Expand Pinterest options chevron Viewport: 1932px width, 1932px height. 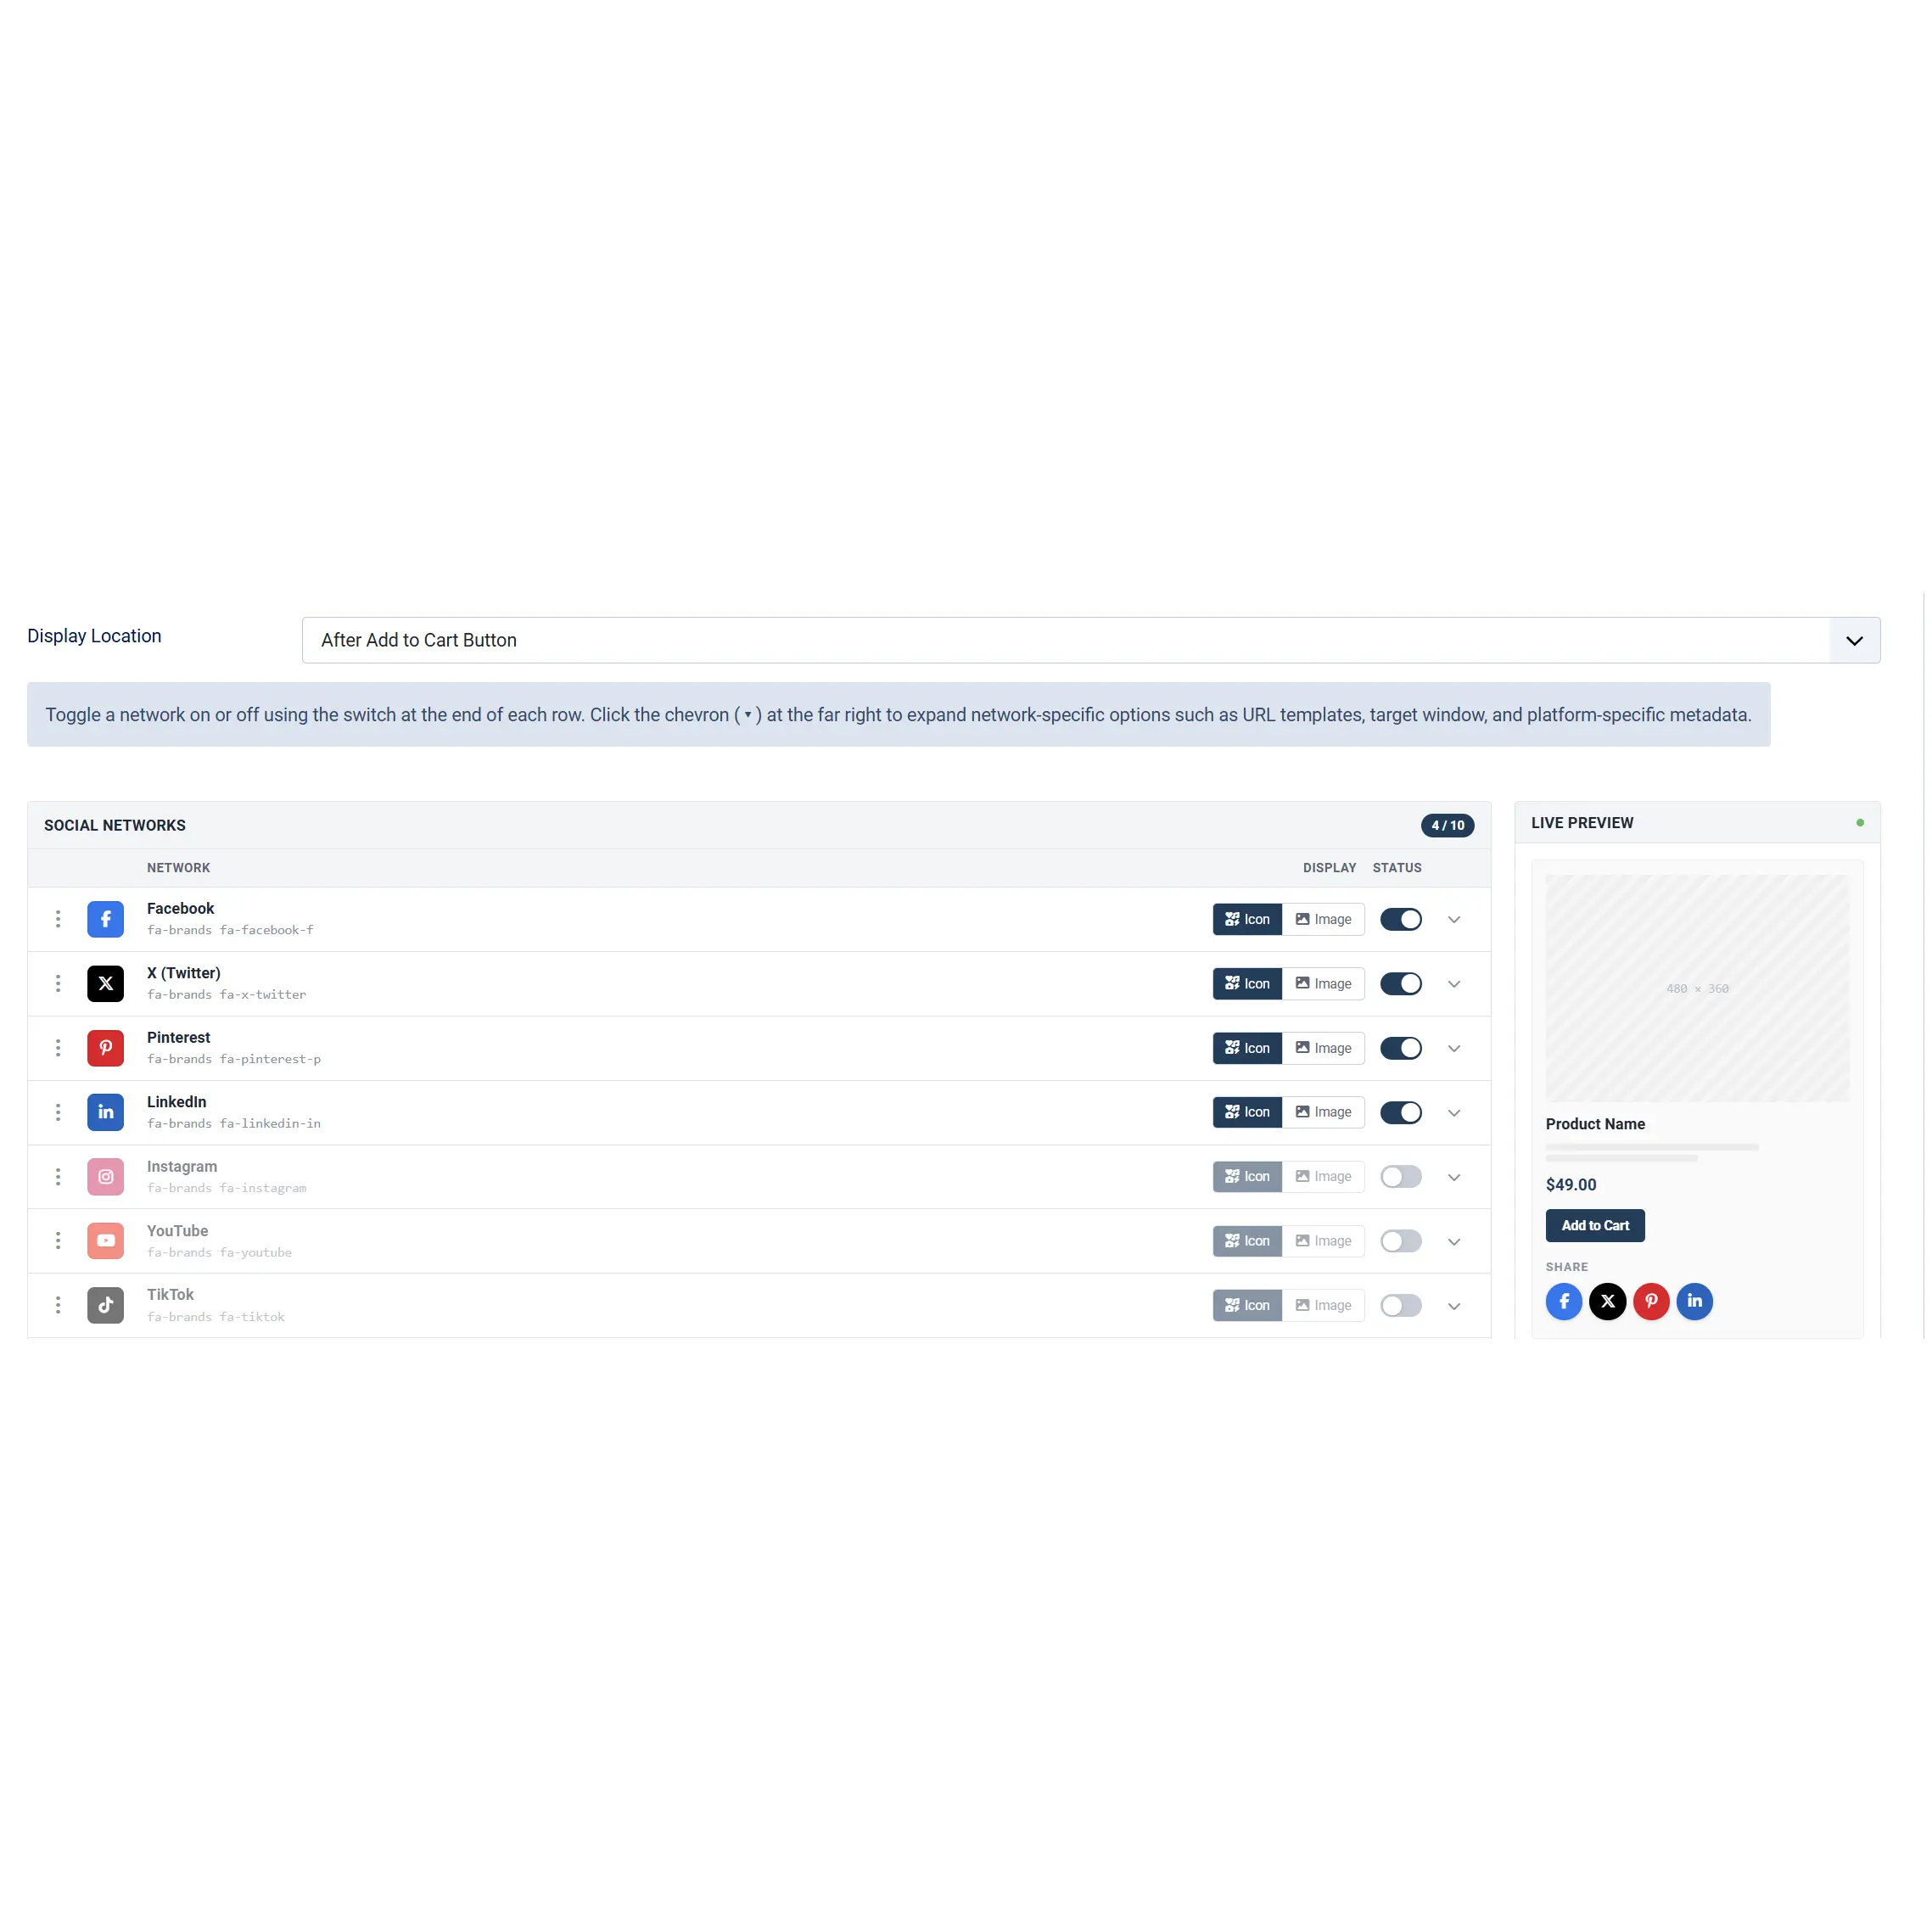pos(1454,1048)
